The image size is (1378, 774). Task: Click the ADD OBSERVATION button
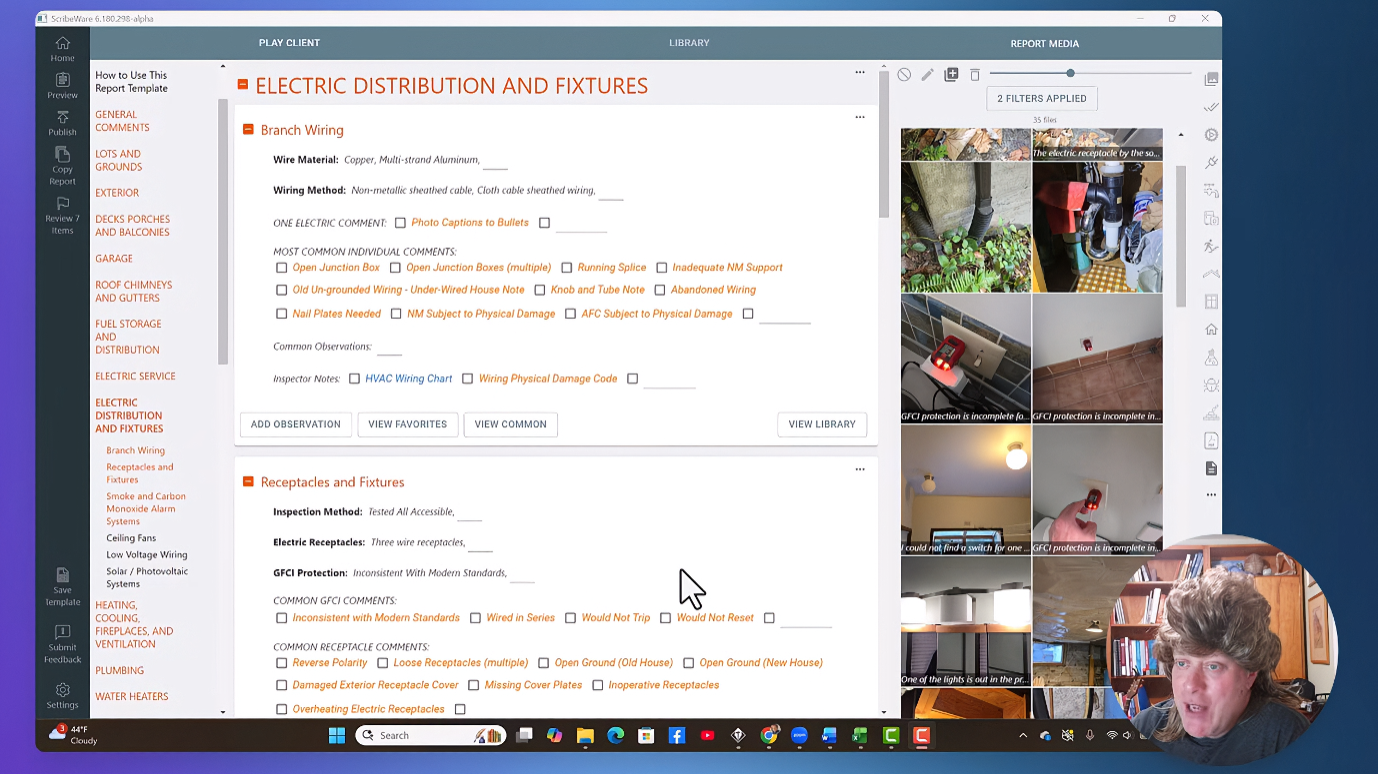(x=296, y=424)
